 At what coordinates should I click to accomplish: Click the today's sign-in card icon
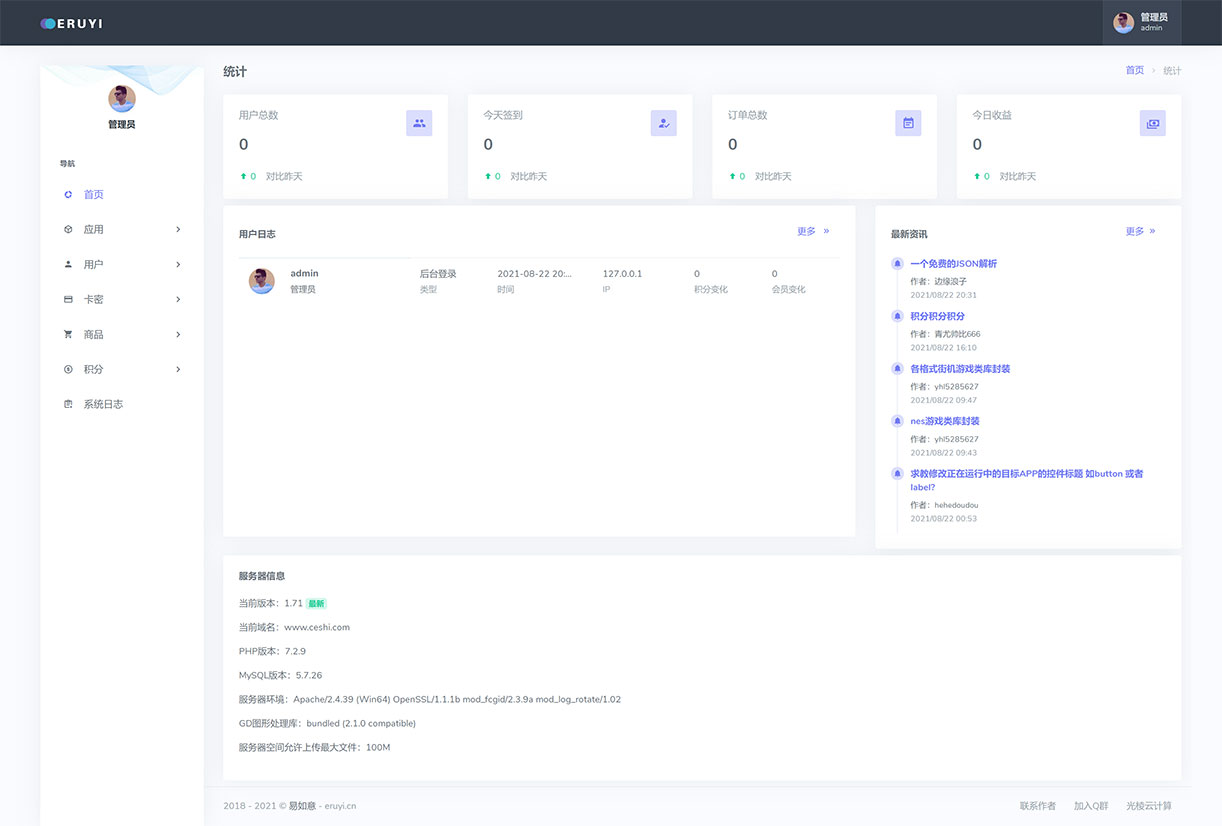663,123
